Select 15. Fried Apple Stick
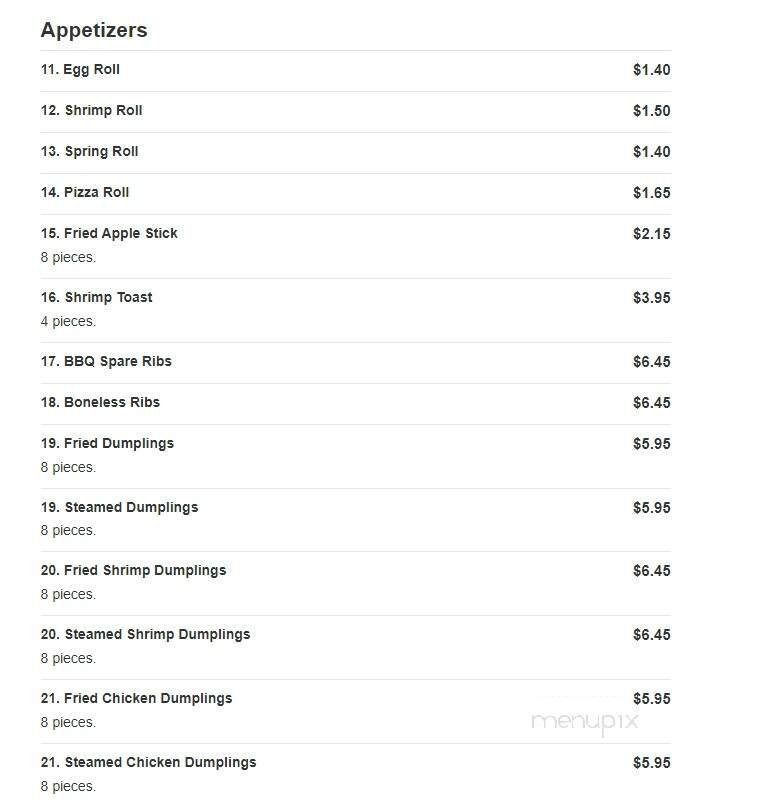This screenshot has height=804, width=764. [109, 234]
